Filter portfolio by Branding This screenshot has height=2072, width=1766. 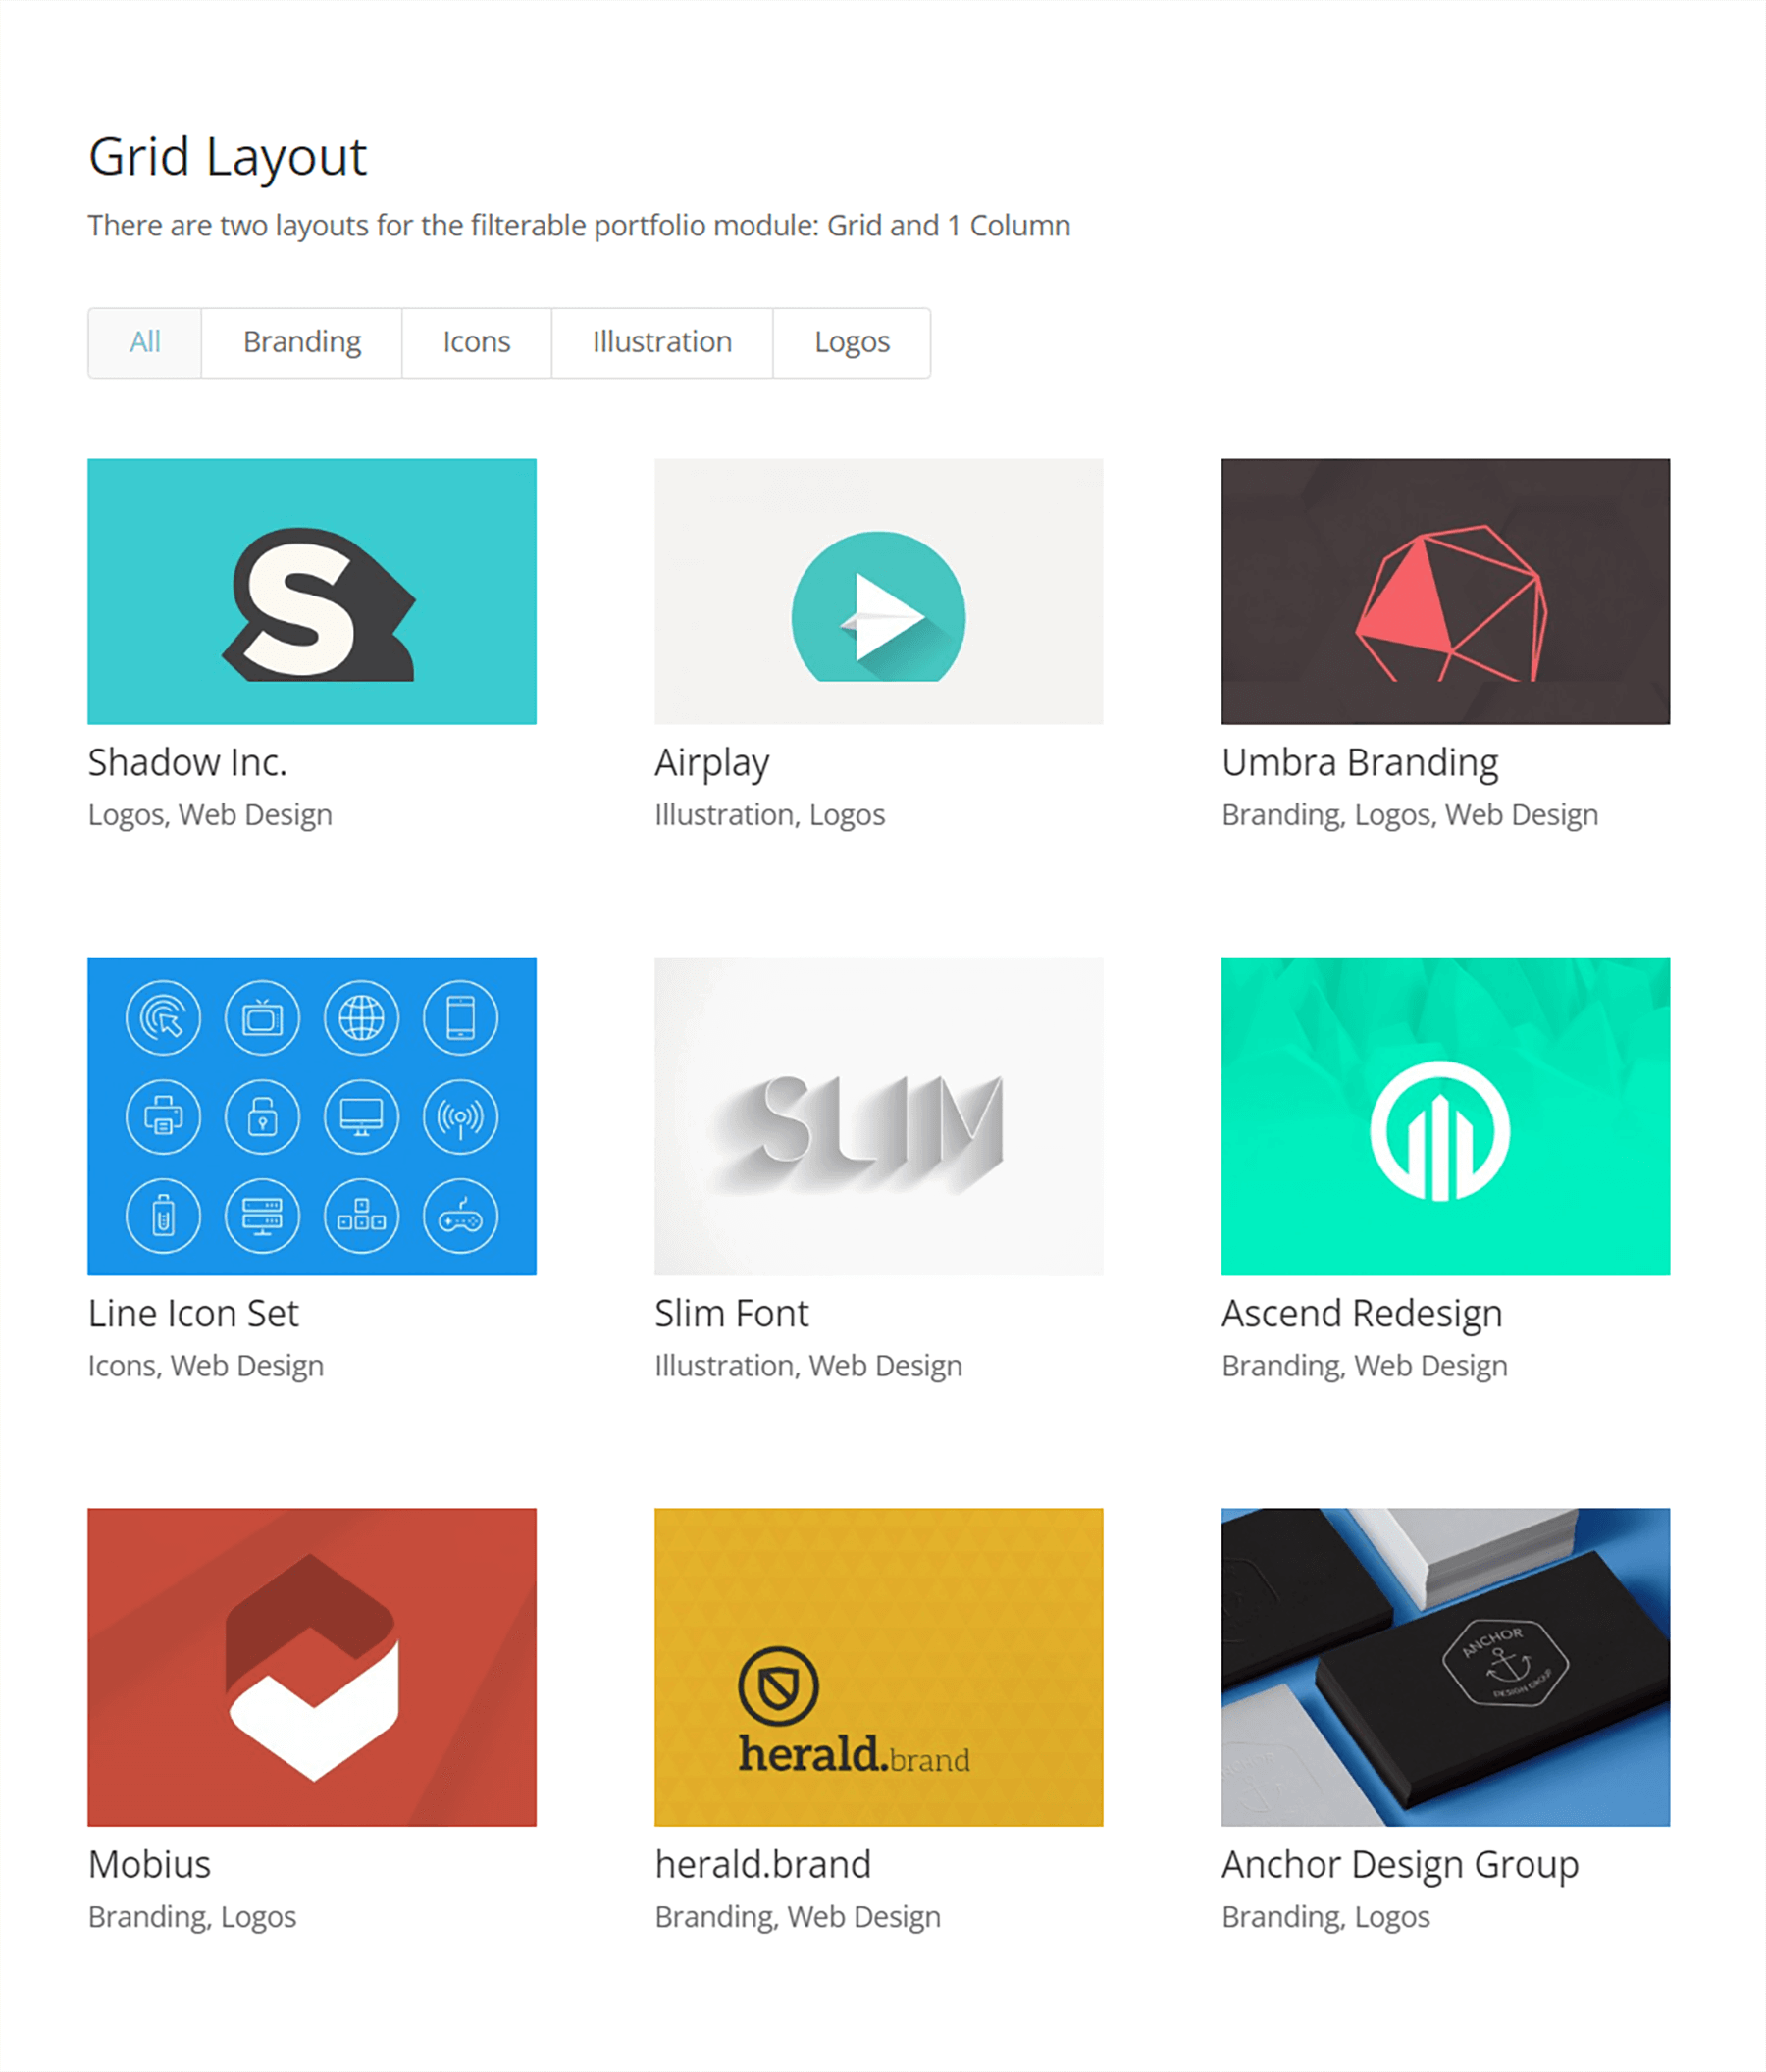pos(302,343)
